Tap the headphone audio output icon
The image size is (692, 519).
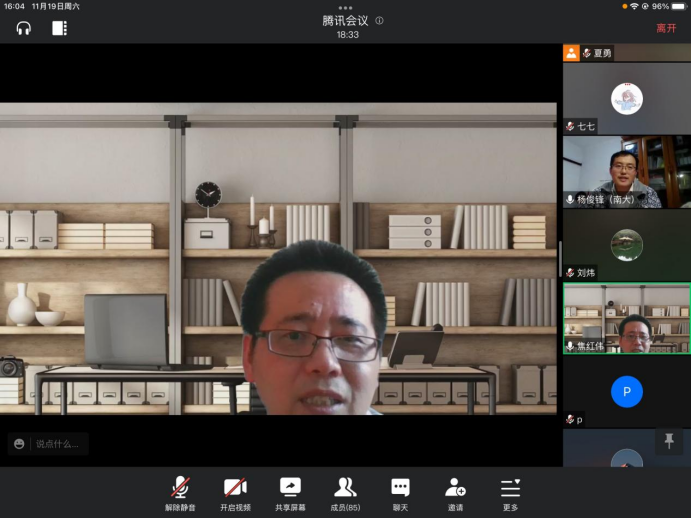[x=24, y=28]
